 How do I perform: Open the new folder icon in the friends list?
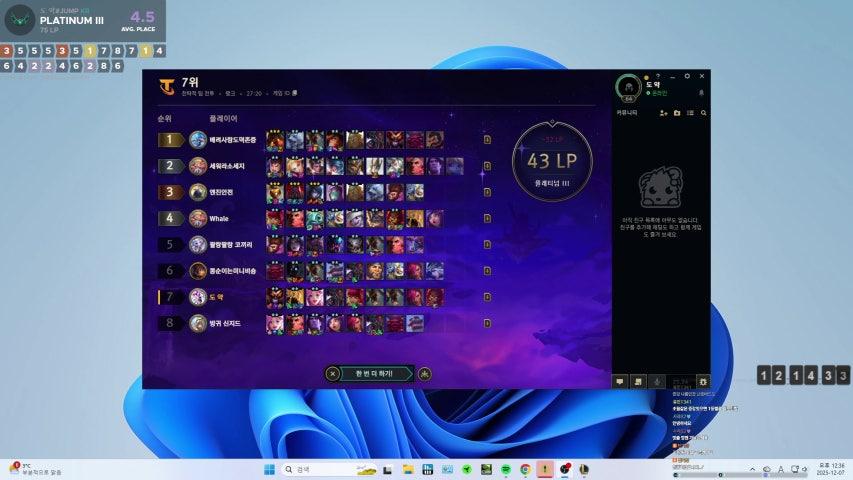[677, 113]
